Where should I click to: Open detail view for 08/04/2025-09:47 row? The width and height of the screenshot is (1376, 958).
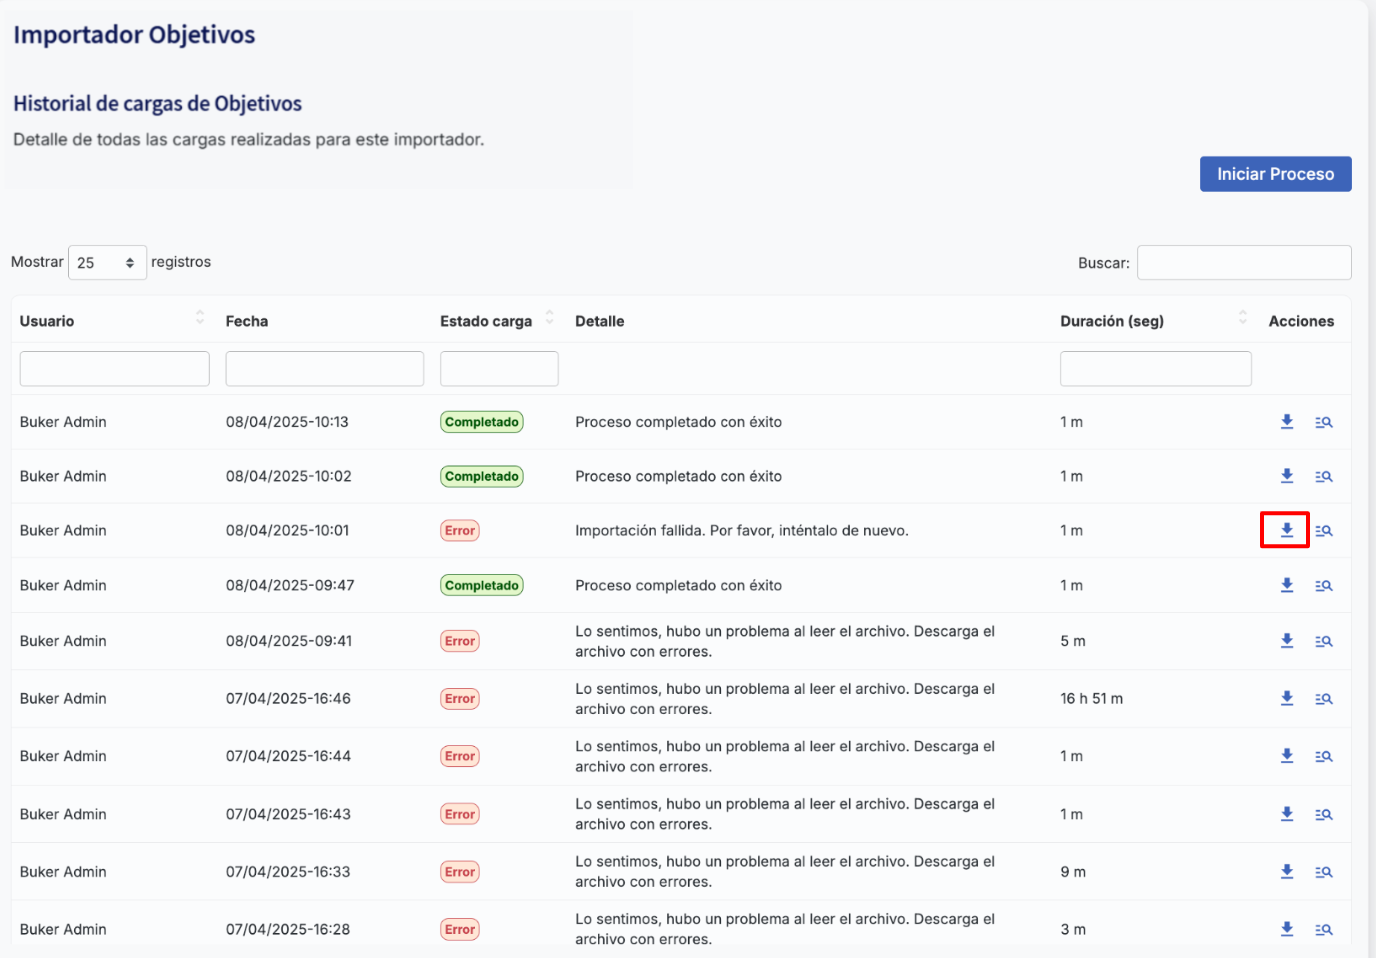pos(1324,586)
